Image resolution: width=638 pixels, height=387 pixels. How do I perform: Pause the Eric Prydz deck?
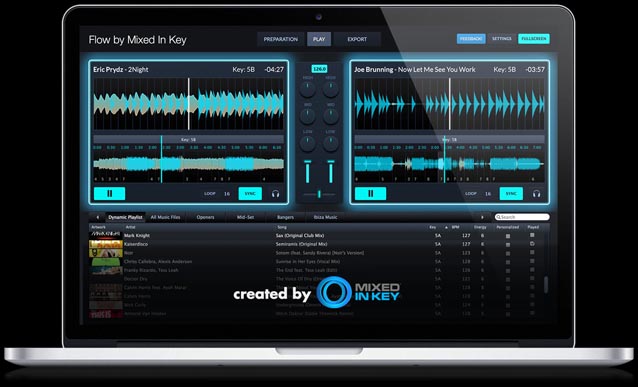tap(109, 194)
